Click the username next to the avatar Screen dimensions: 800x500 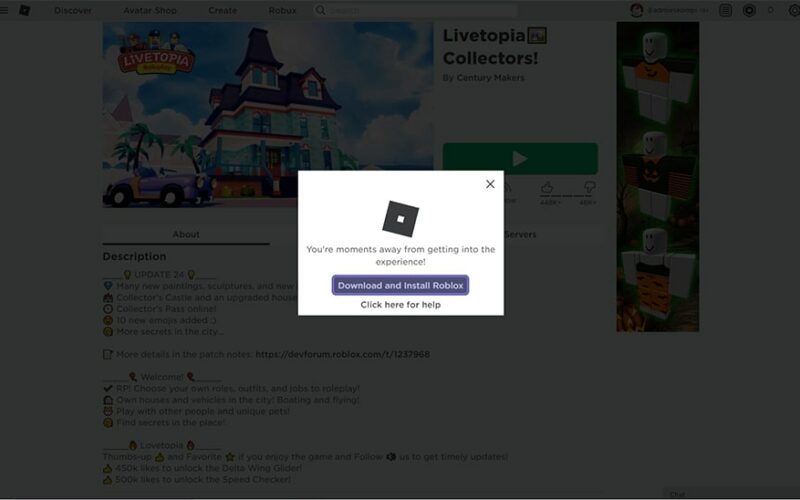pyautogui.click(x=678, y=10)
